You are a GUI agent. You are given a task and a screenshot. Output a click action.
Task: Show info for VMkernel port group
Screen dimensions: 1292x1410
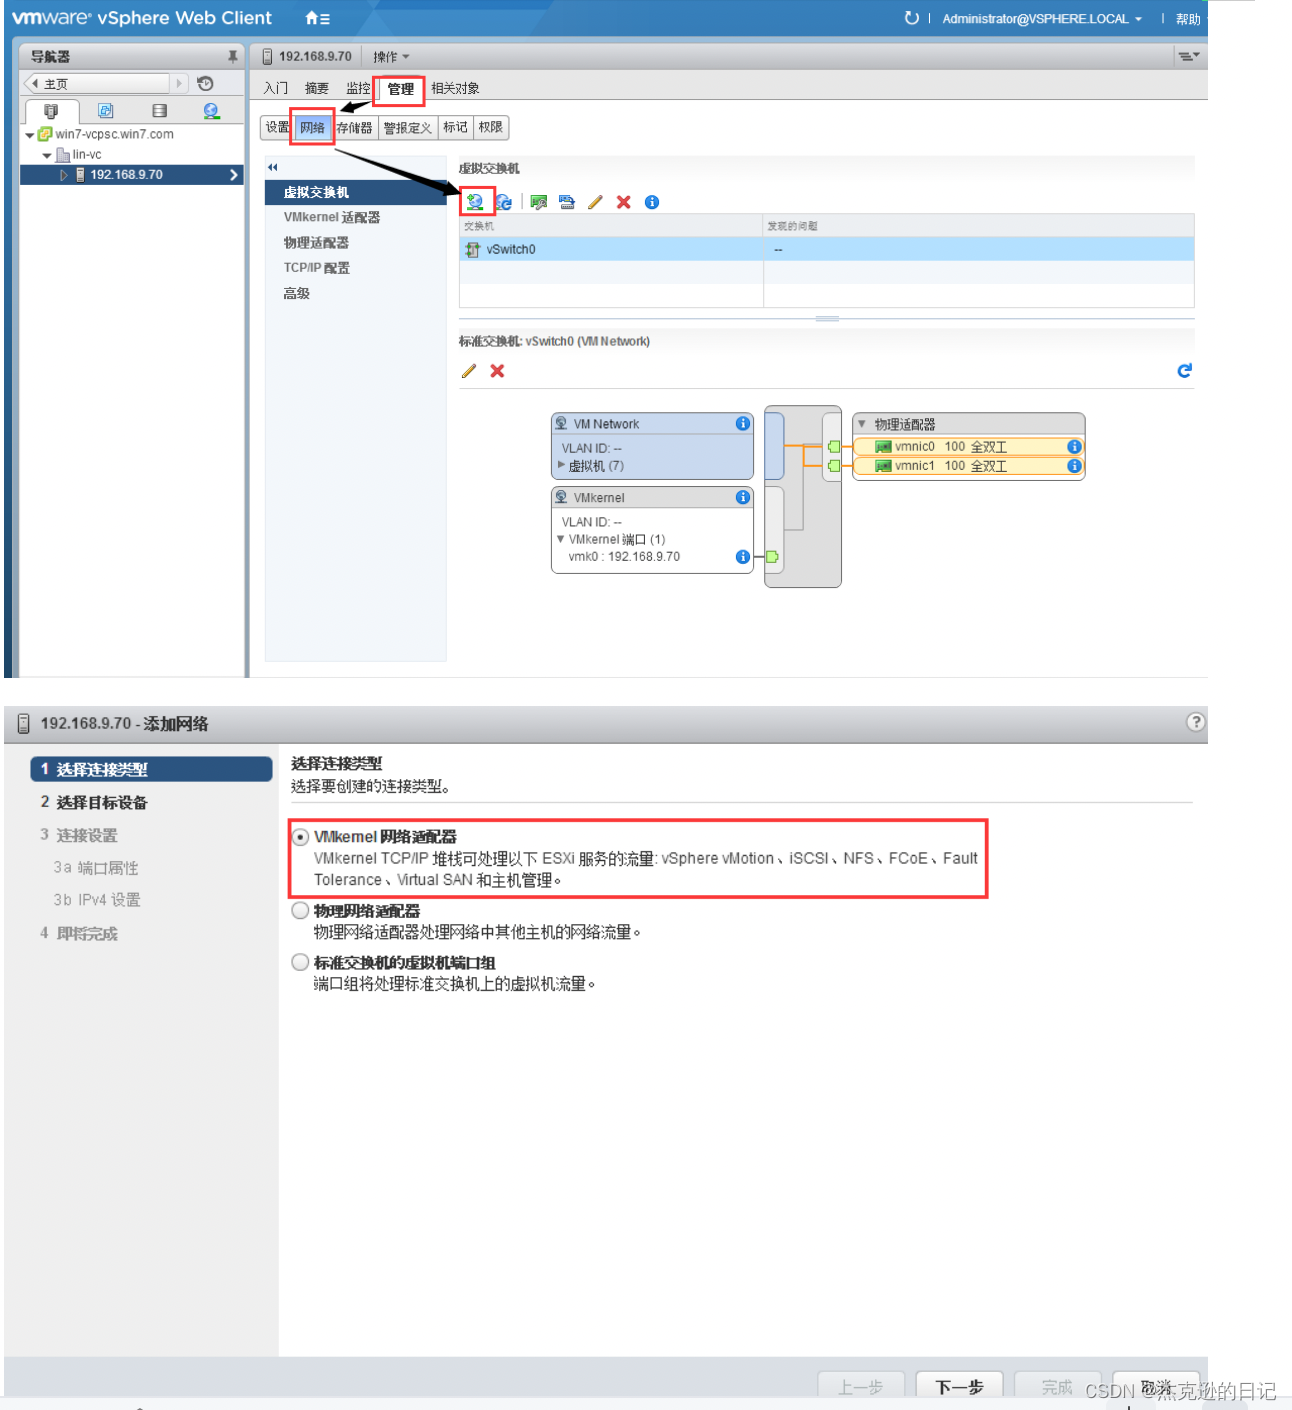[x=743, y=497]
